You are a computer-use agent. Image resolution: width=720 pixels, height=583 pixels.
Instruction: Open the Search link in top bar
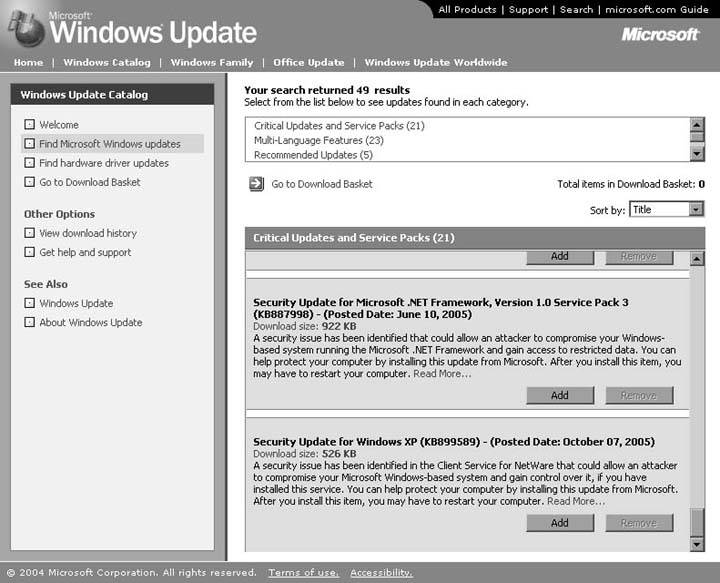[x=576, y=10]
